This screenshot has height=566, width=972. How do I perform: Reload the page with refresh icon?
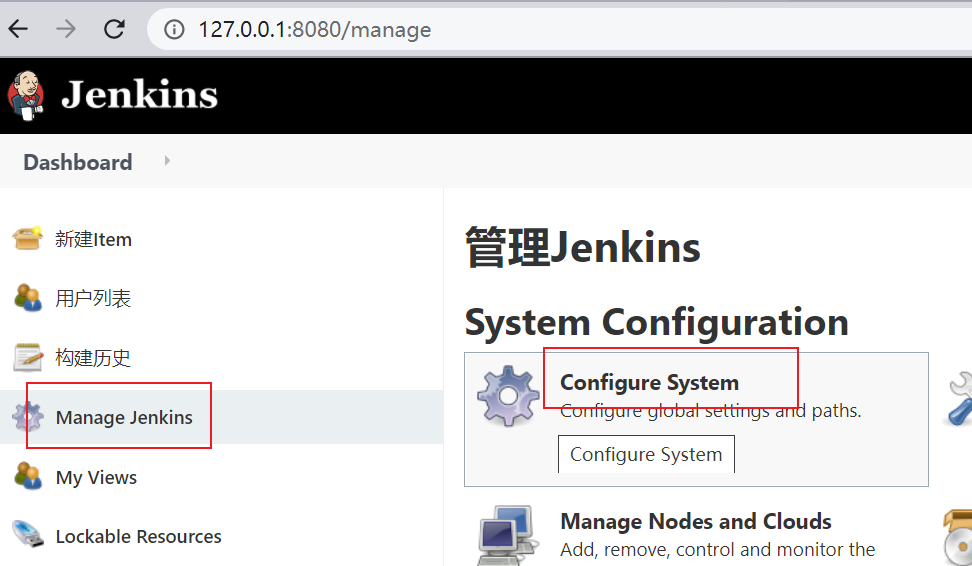point(114,29)
